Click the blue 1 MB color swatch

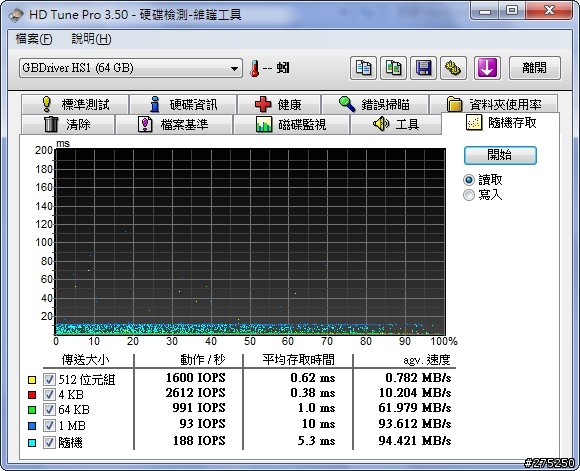click(32, 426)
